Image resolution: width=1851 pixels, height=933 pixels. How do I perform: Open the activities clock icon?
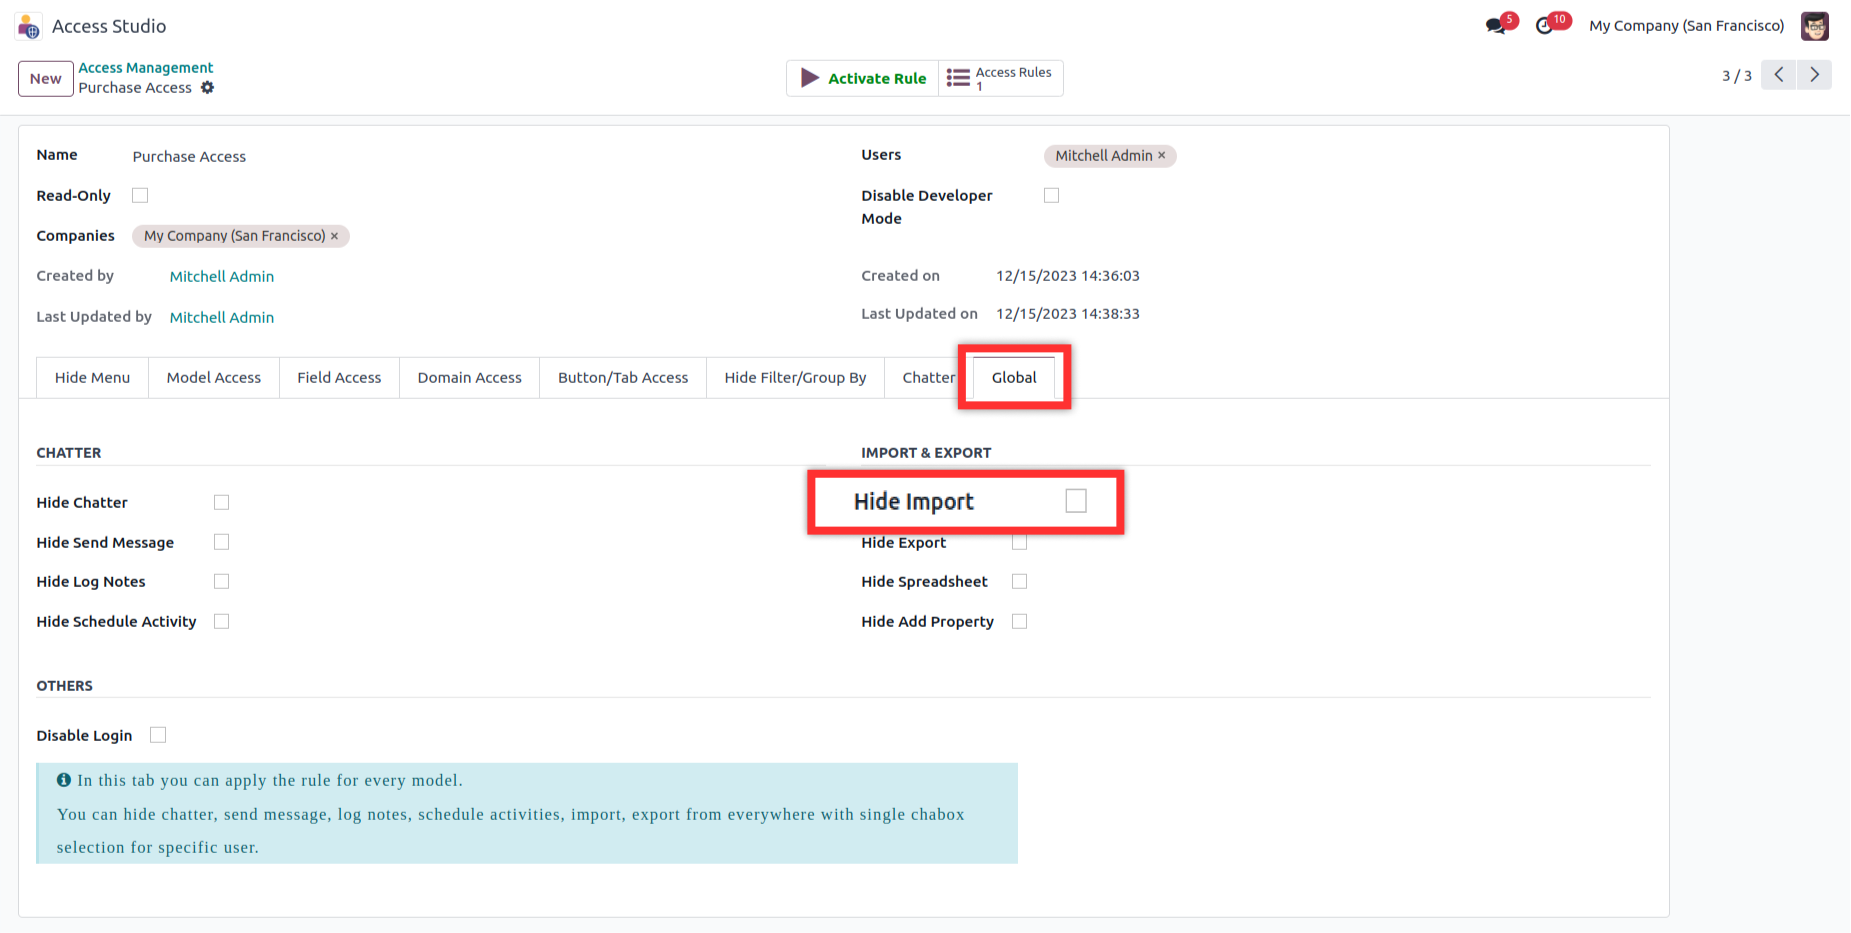click(1545, 26)
